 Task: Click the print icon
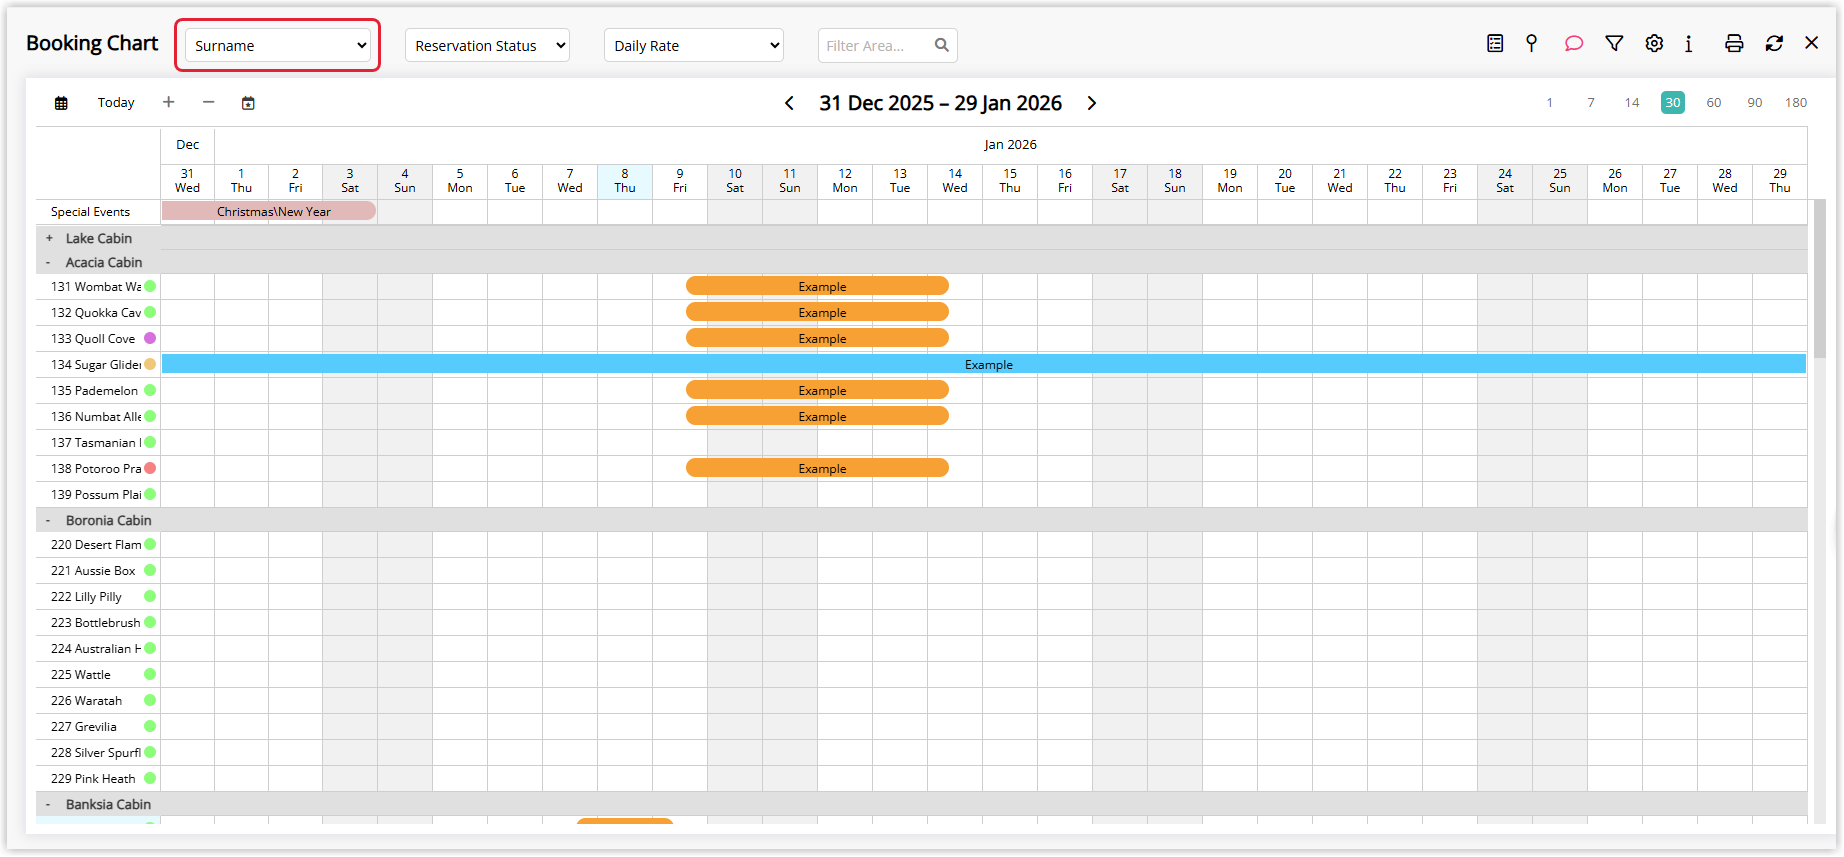coord(1734,44)
